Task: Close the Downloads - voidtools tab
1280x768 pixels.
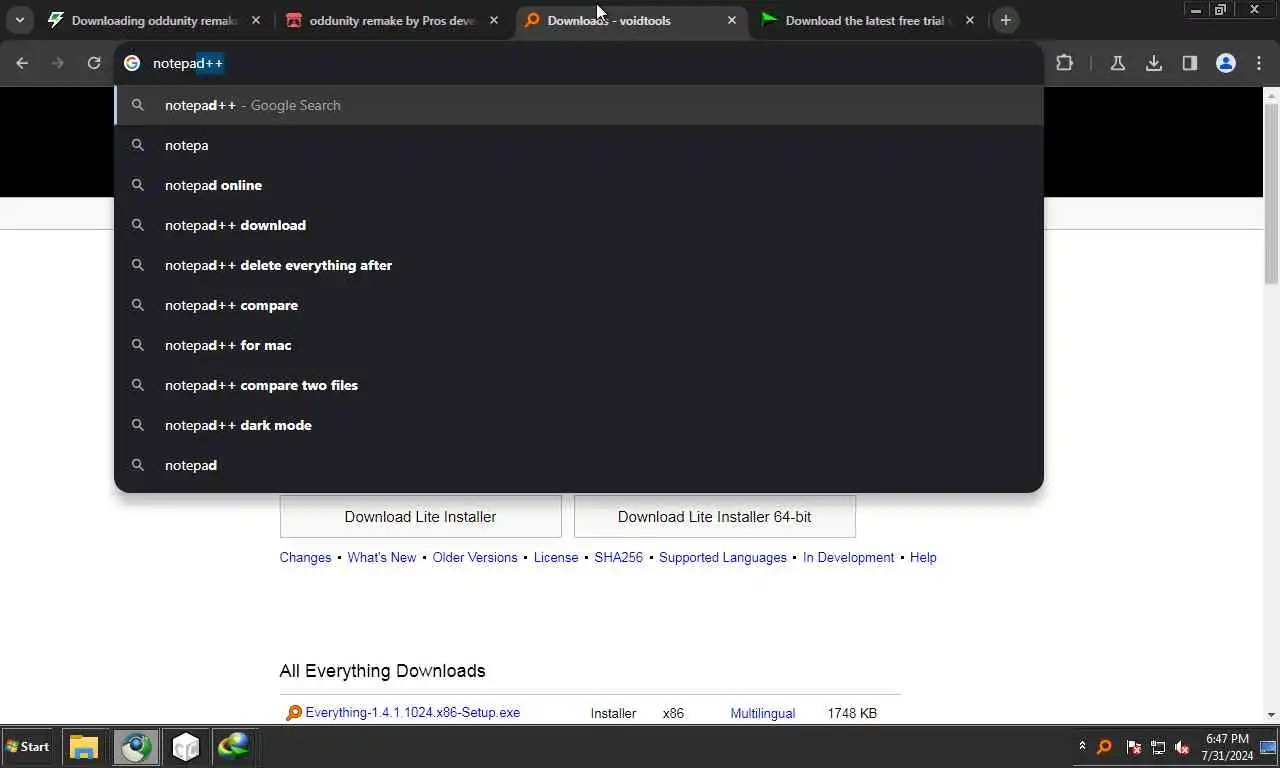Action: tap(732, 20)
